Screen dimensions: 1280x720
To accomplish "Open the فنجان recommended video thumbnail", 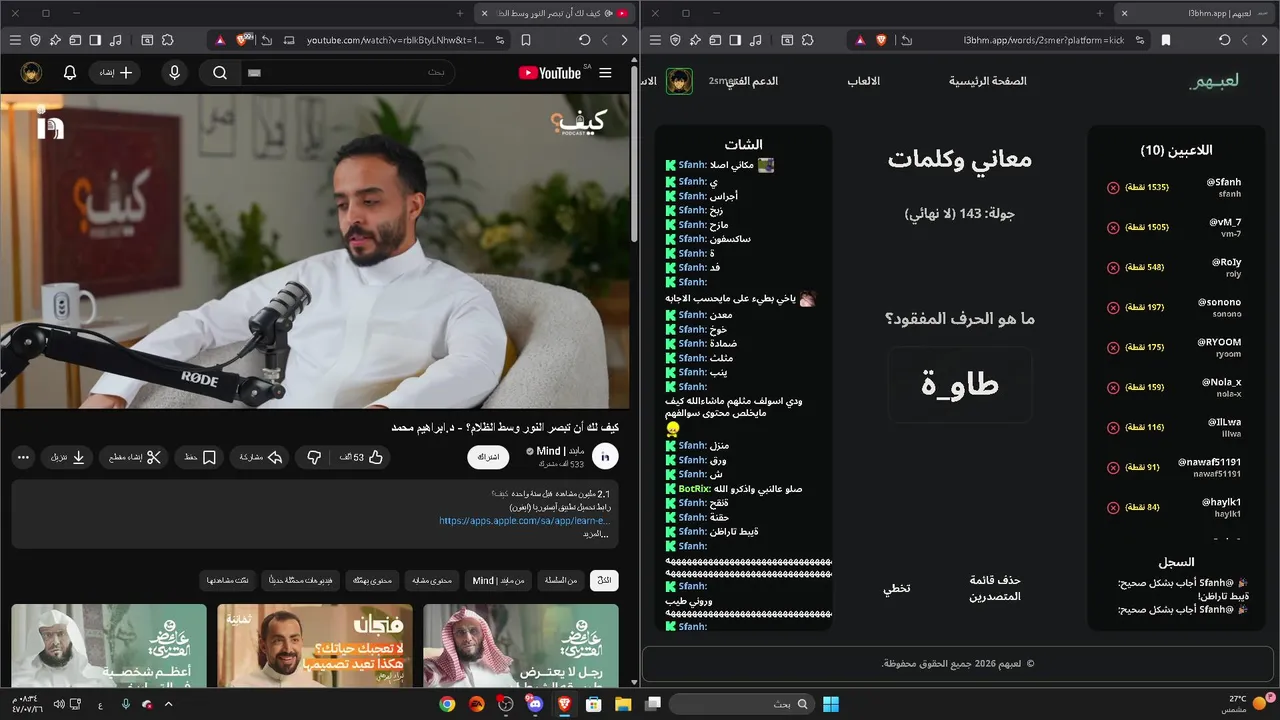I will tap(315, 645).
